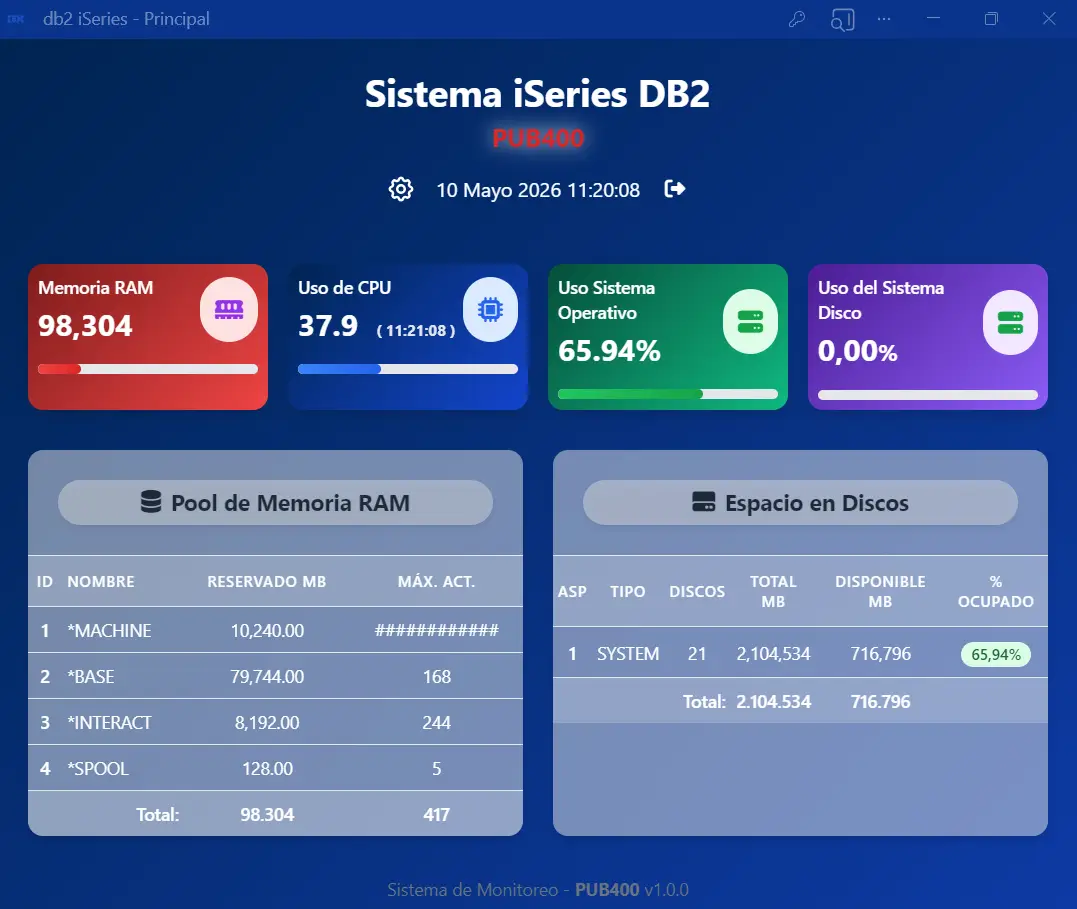Open settings via the gear icon

pos(400,189)
